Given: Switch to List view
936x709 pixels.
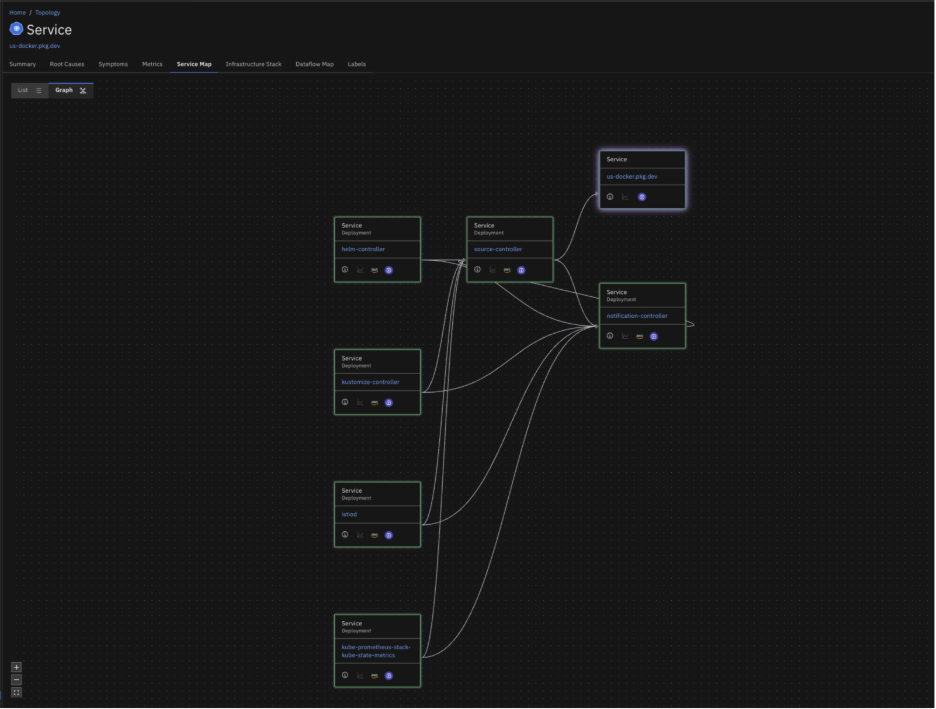Looking at the screenshot, I should pyautogui.click(x=29, y=90).
